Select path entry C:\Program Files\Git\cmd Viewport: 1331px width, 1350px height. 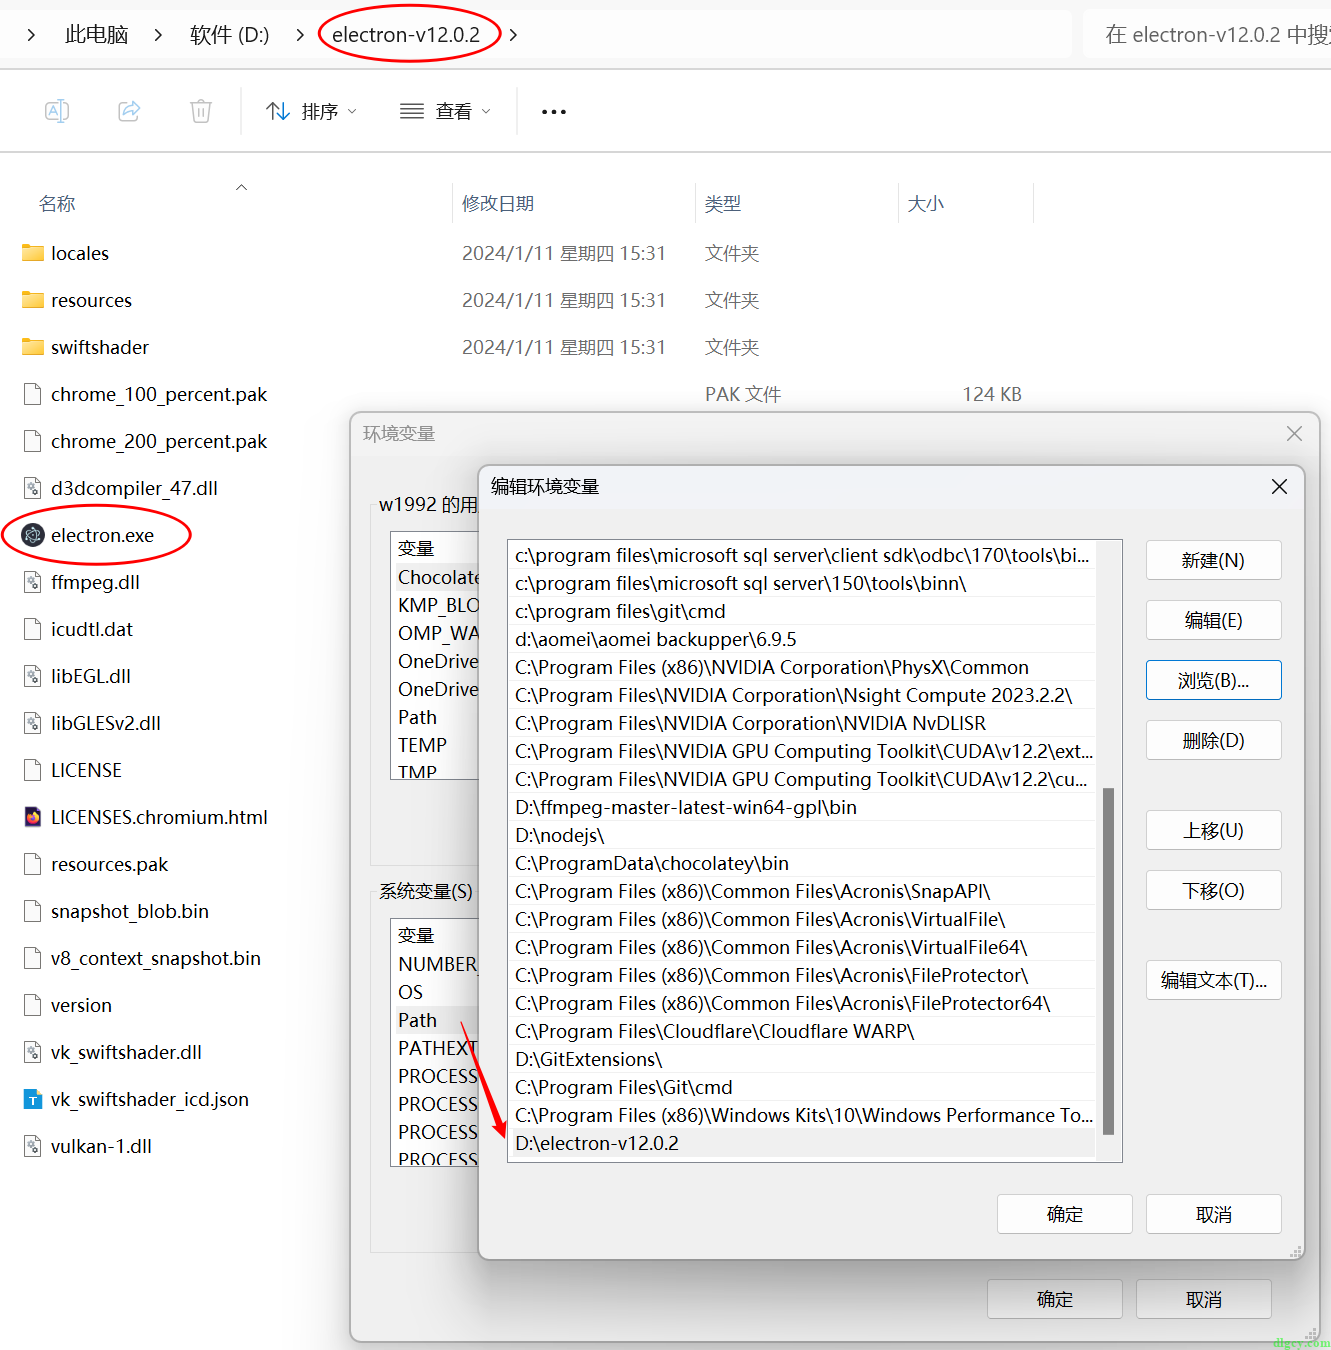(x=802, y=1087)
